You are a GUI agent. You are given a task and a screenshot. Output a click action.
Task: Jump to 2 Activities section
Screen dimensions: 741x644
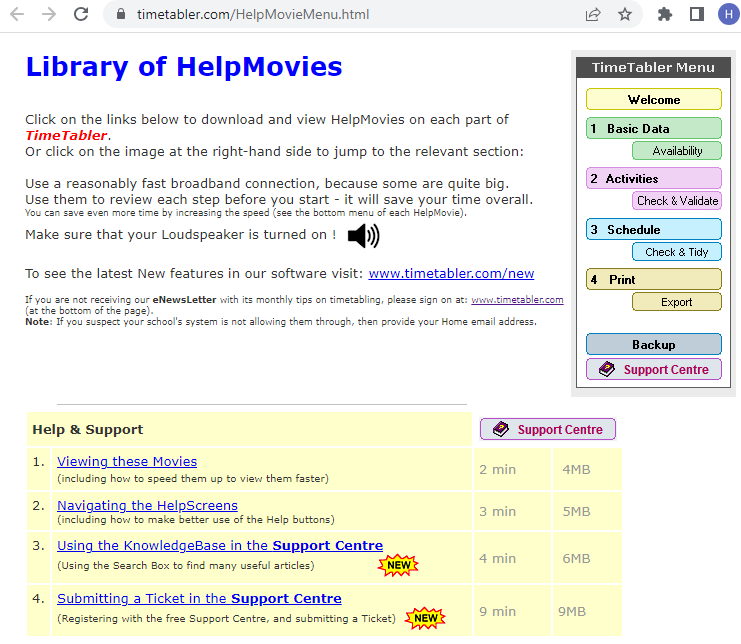(654, 179)
